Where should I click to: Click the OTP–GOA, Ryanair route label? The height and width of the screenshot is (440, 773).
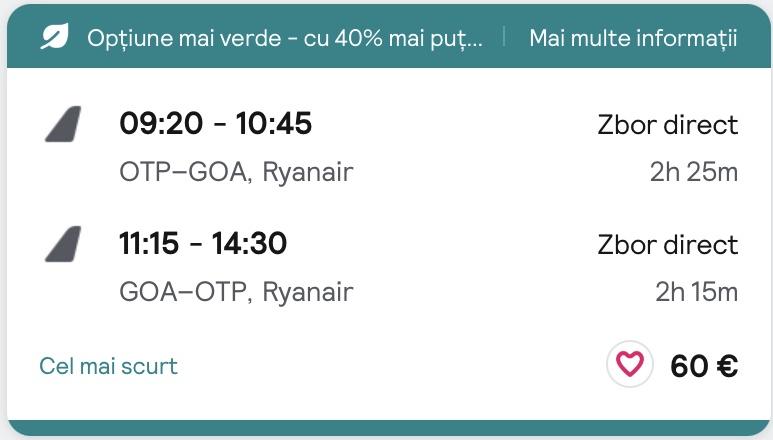pos(236,173)
